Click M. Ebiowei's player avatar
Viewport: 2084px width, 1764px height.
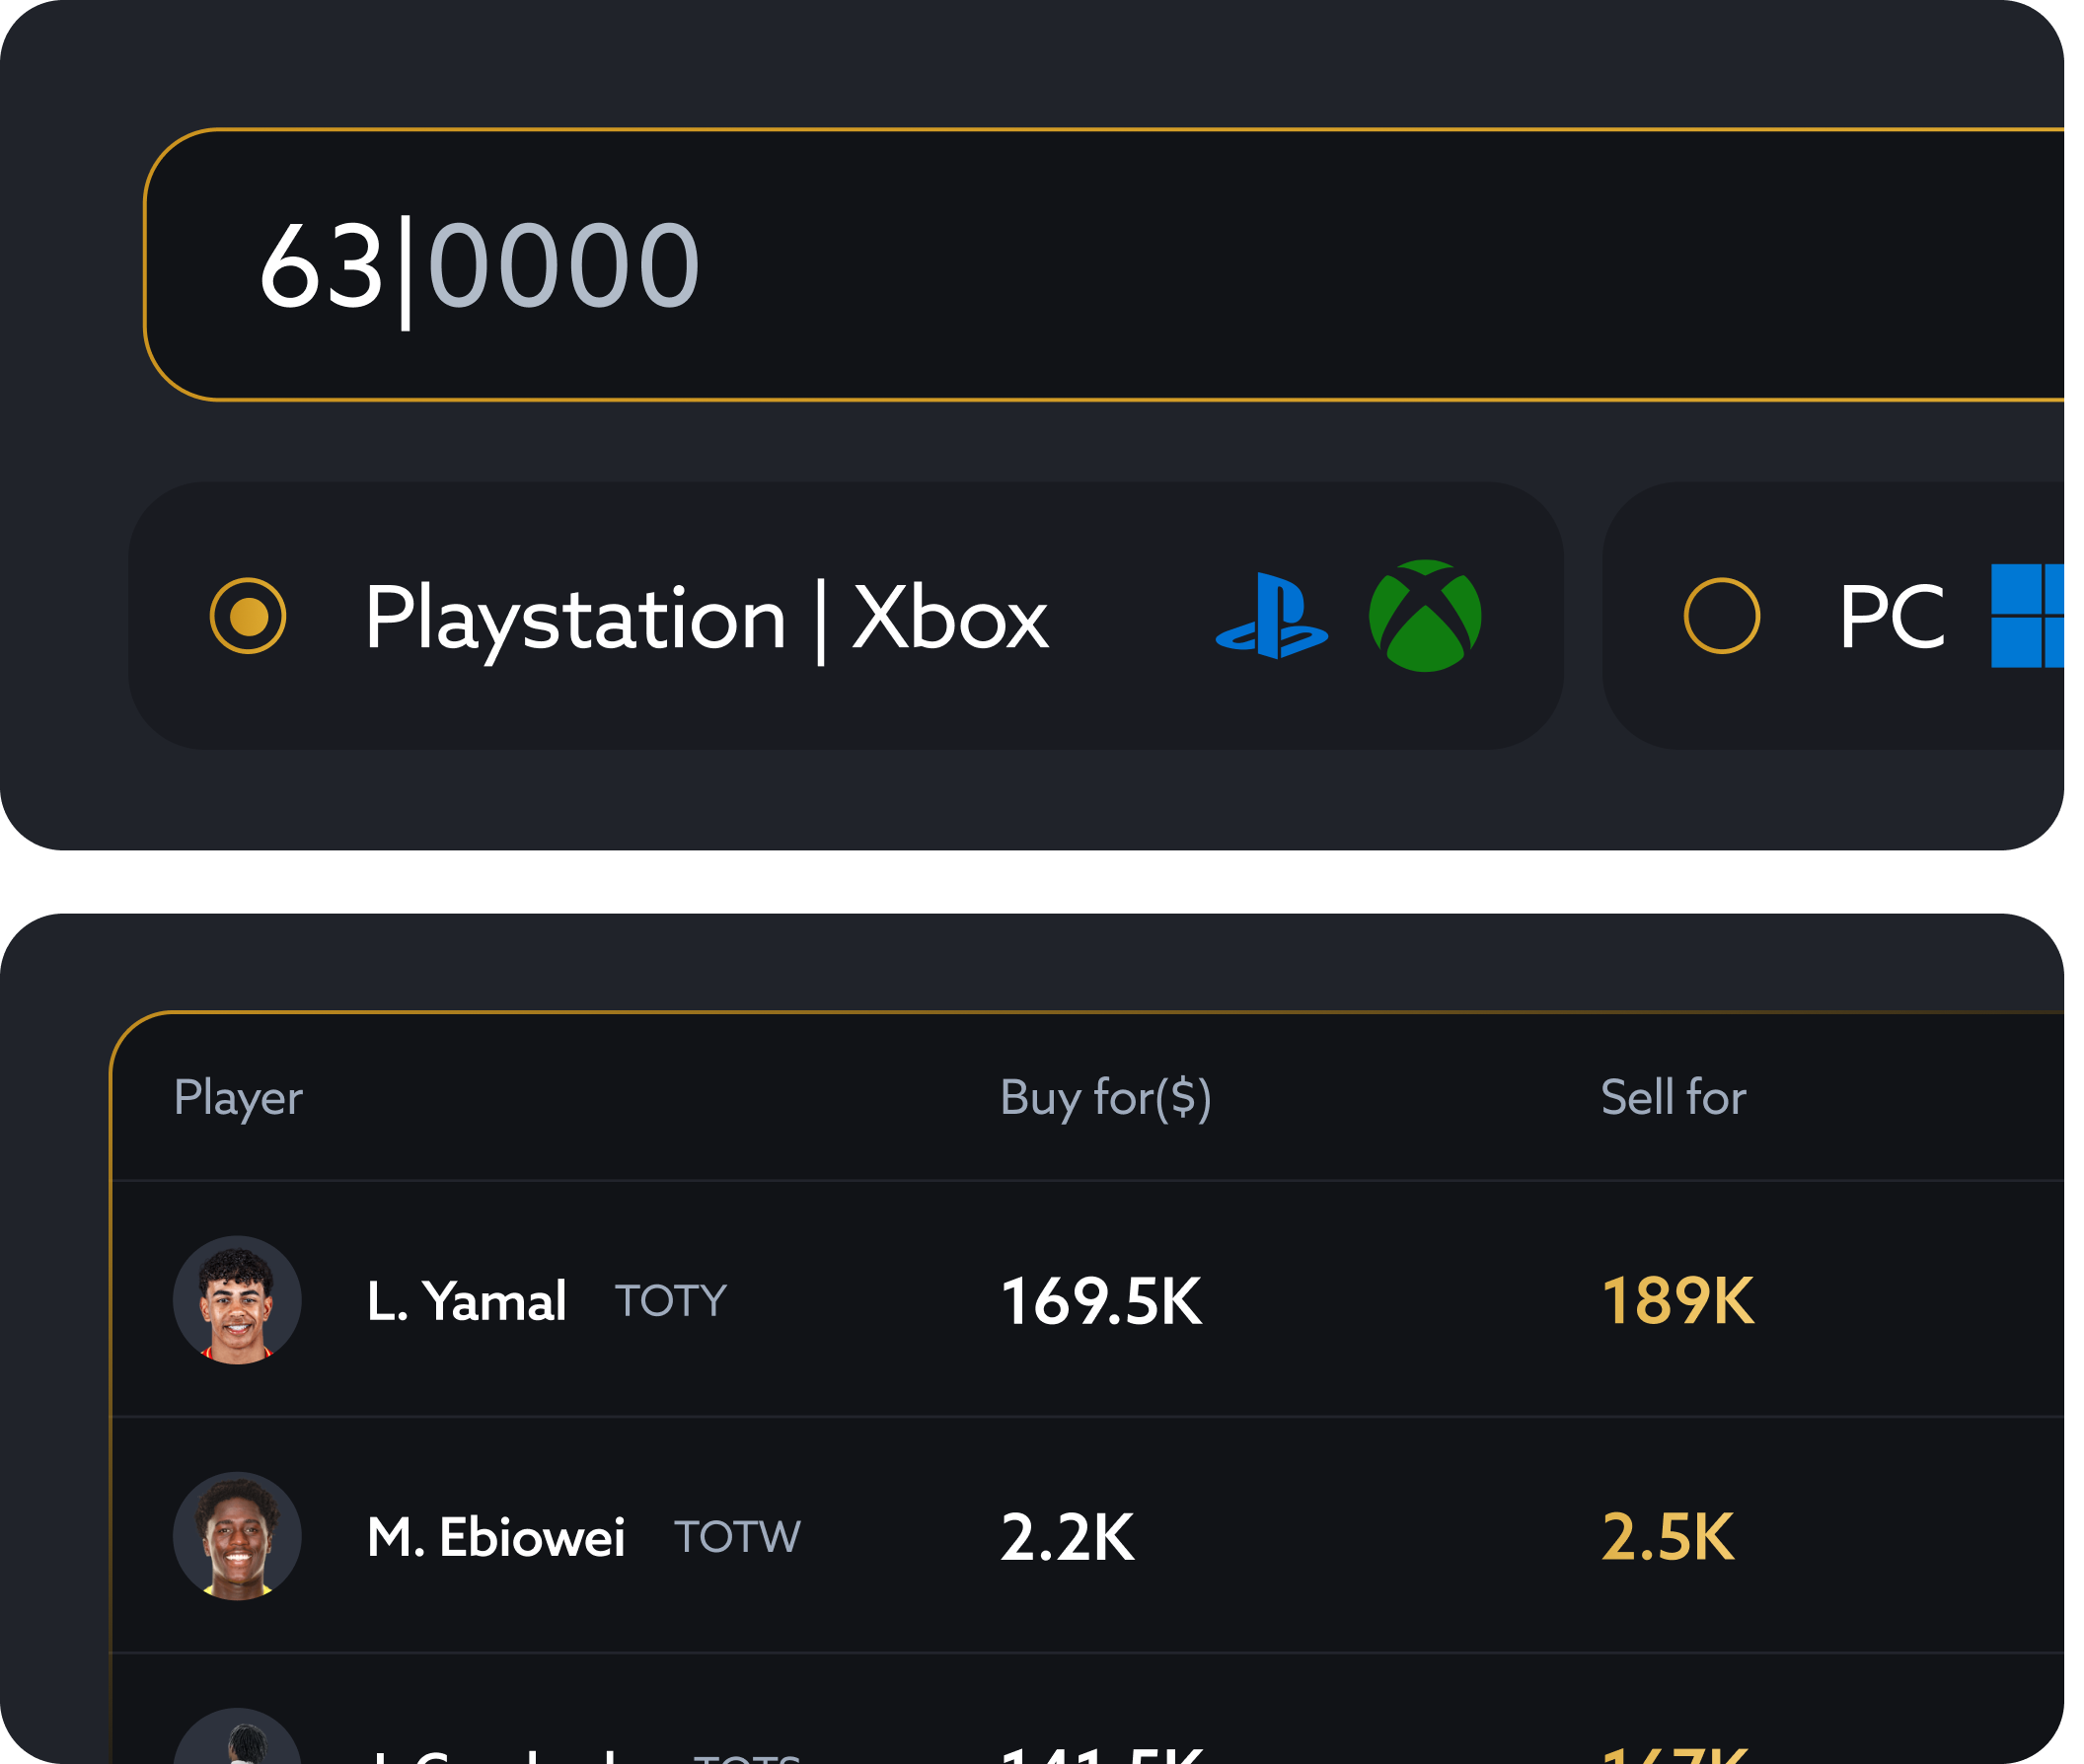pos(237,1536)
